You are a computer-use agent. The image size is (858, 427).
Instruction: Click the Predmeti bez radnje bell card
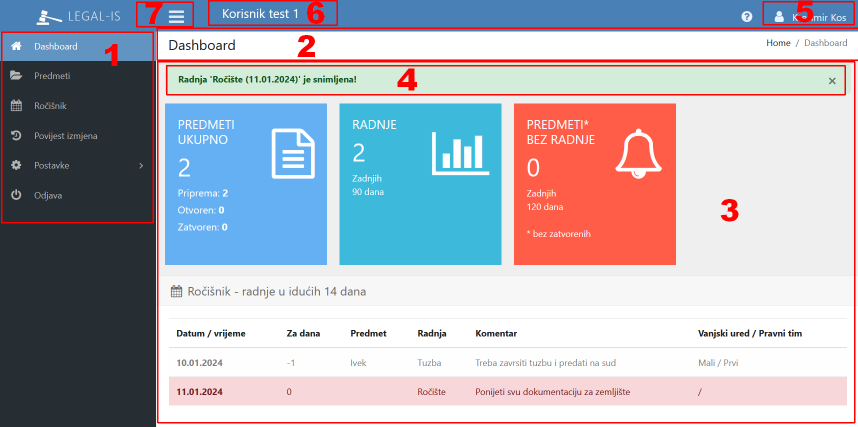tap(595, 184)
